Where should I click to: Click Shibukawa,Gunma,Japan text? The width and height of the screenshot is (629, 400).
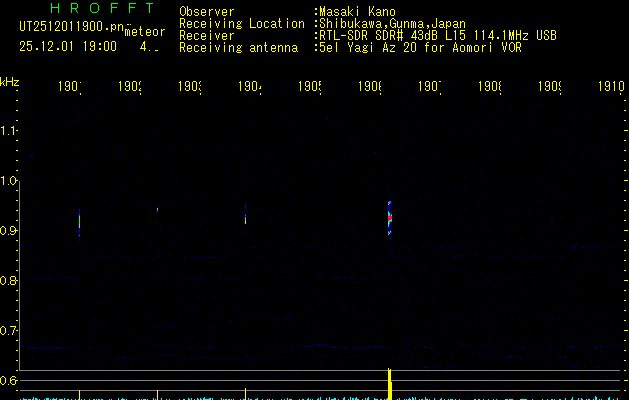[392, 24]
